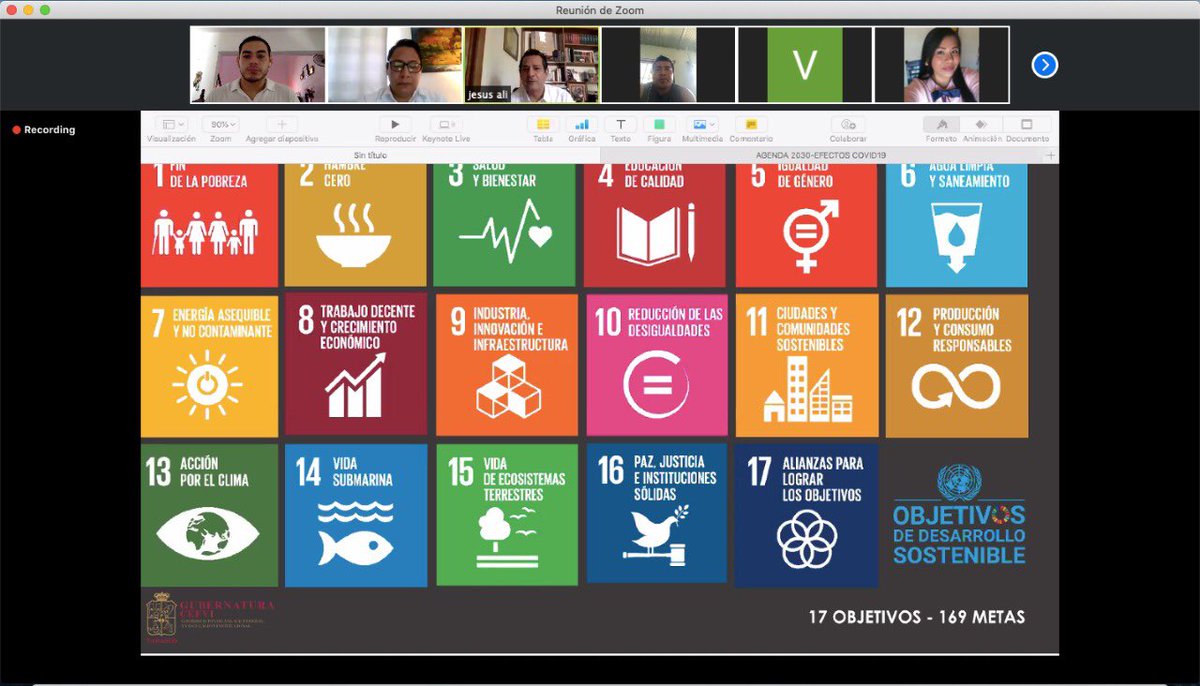The height and width of the screenshot is (686, 1200).
Task: Insert a chart with the Gráfica icon
Action: tap(582, 125)
